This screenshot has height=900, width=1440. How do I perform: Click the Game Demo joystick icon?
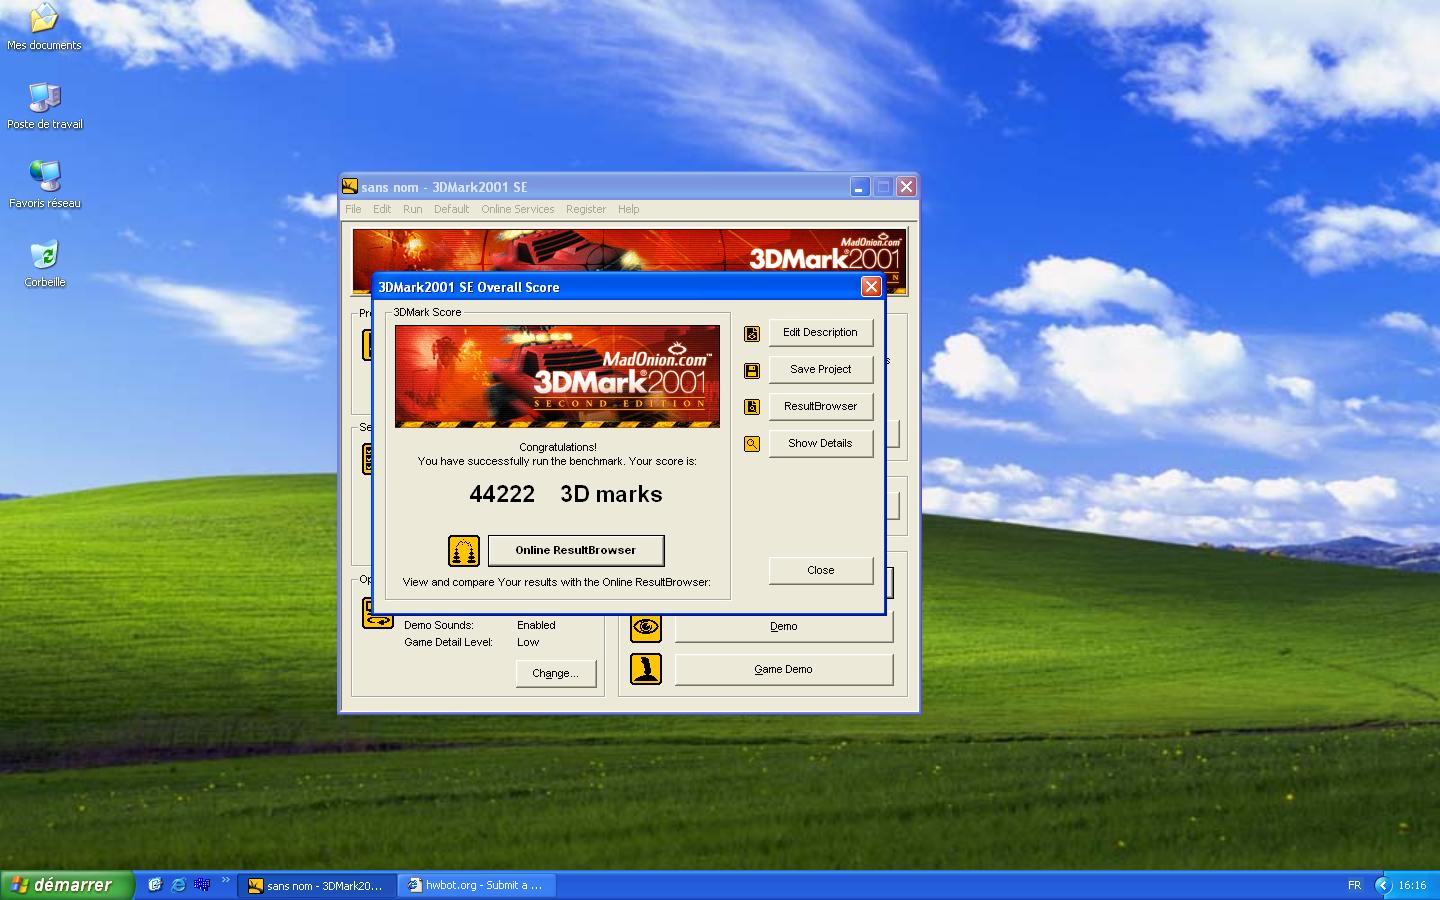(646, 669)
